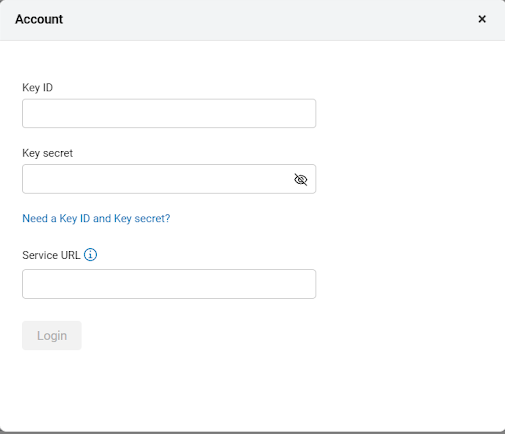Close the Account dialog

point(482,19)
